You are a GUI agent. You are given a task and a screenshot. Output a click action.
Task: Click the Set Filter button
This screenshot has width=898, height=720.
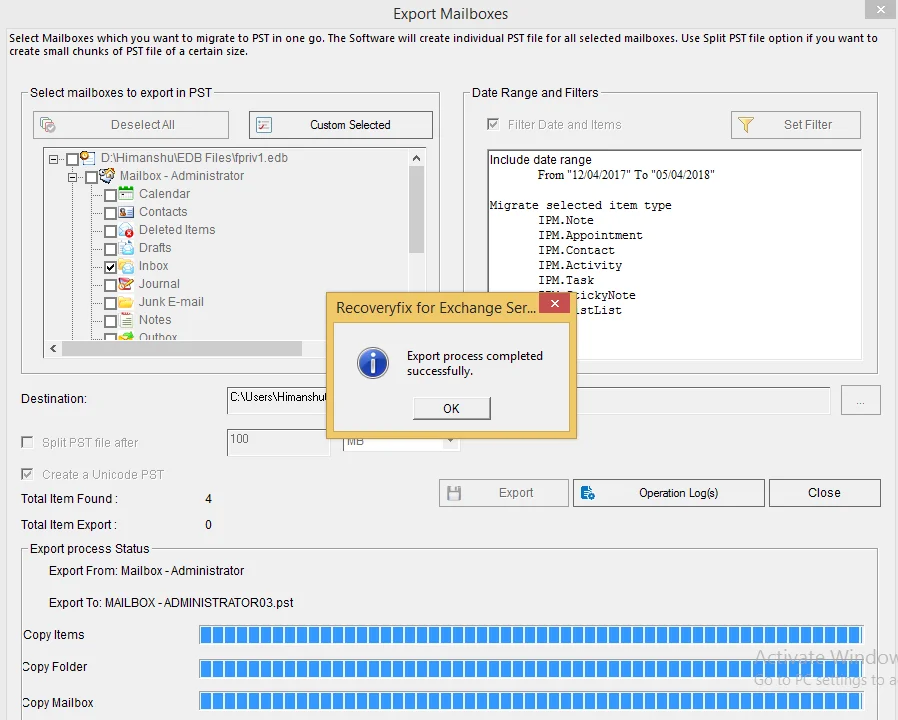(x=795, y=125)
